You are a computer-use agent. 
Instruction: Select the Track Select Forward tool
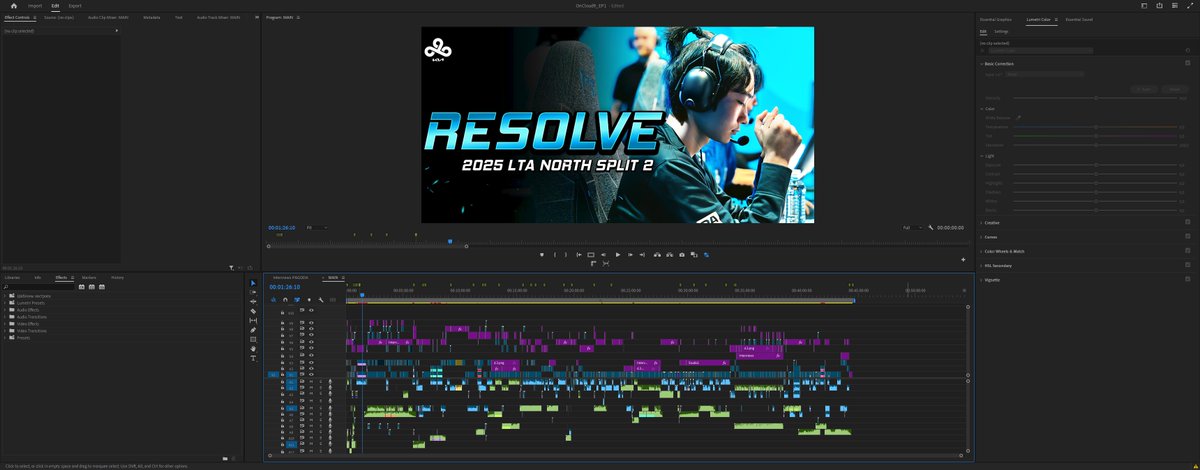(x=253, y=292)
